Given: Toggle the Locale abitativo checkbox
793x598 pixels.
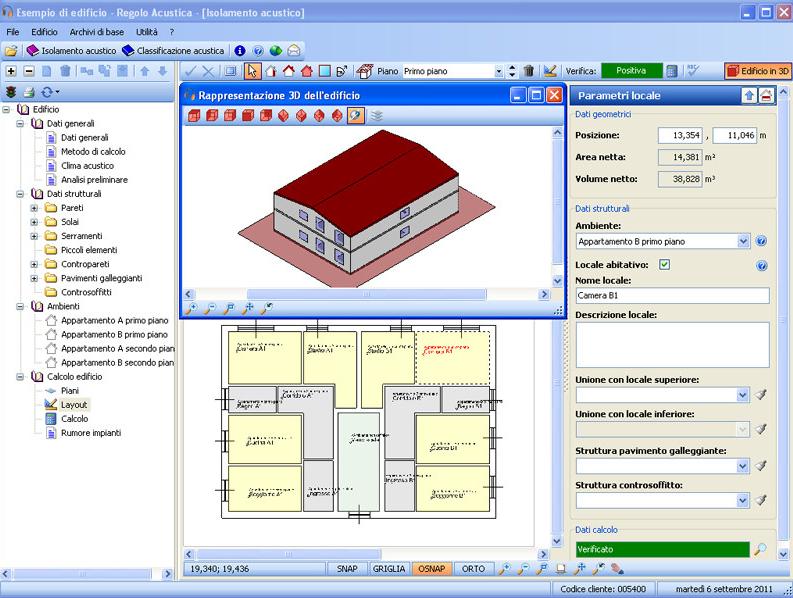Looking at the screenshot, I should (x=664, y=265).
